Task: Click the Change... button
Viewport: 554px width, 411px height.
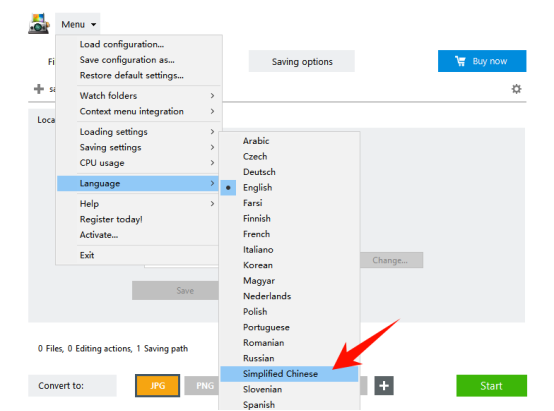Action: coord(391,260)
